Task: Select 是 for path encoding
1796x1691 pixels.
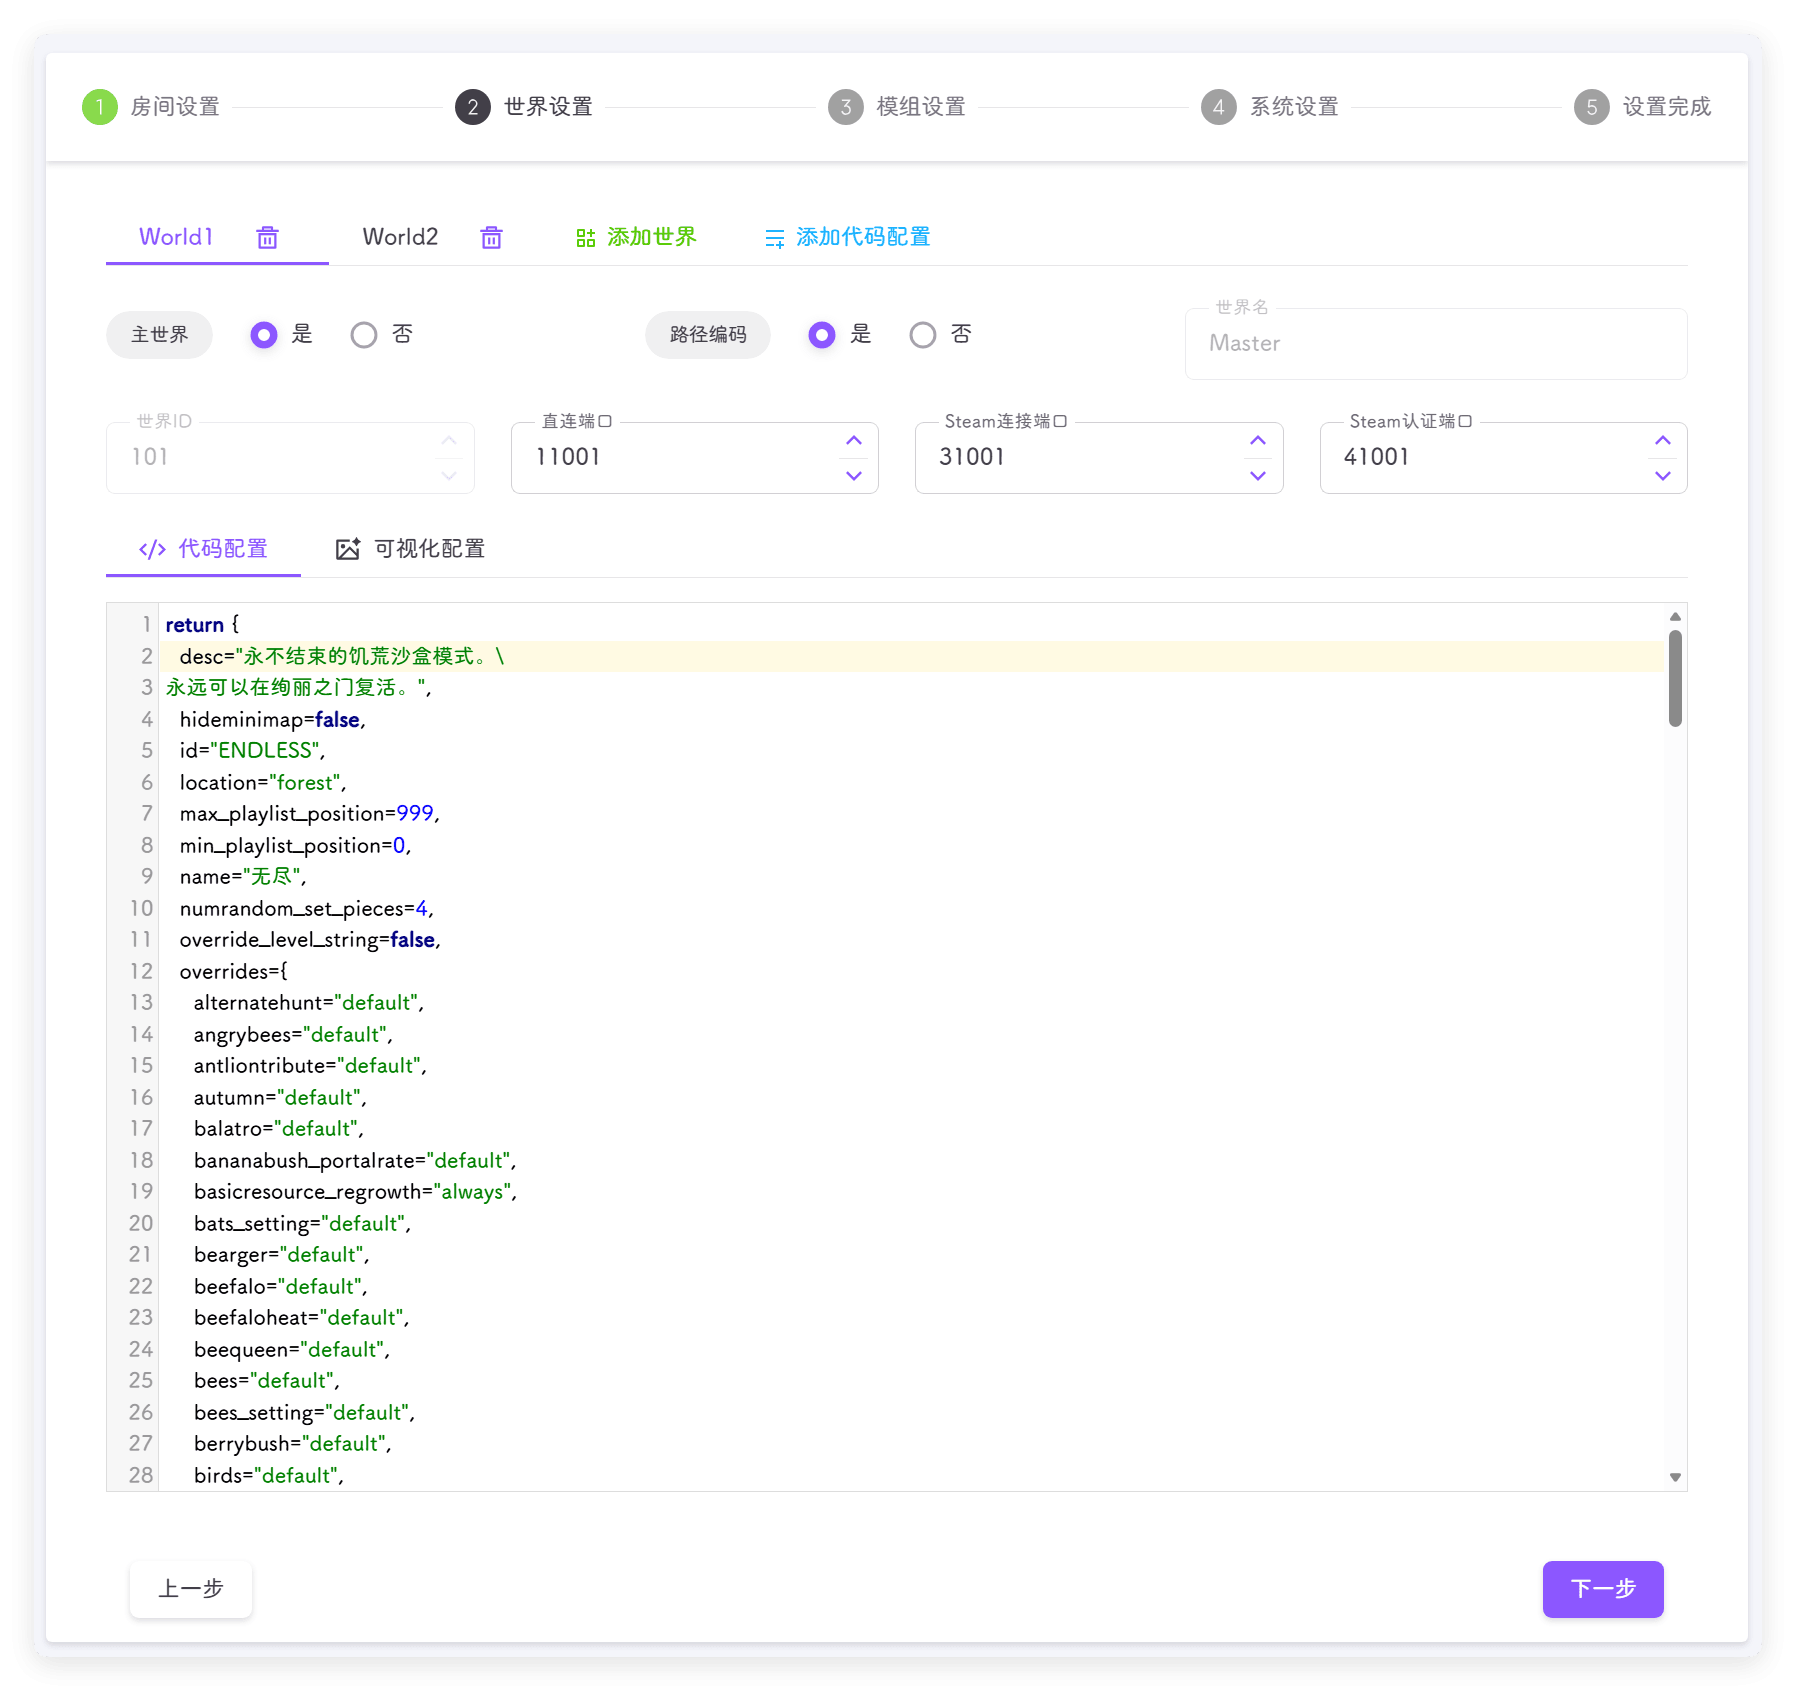Action: tap(822, 335)
